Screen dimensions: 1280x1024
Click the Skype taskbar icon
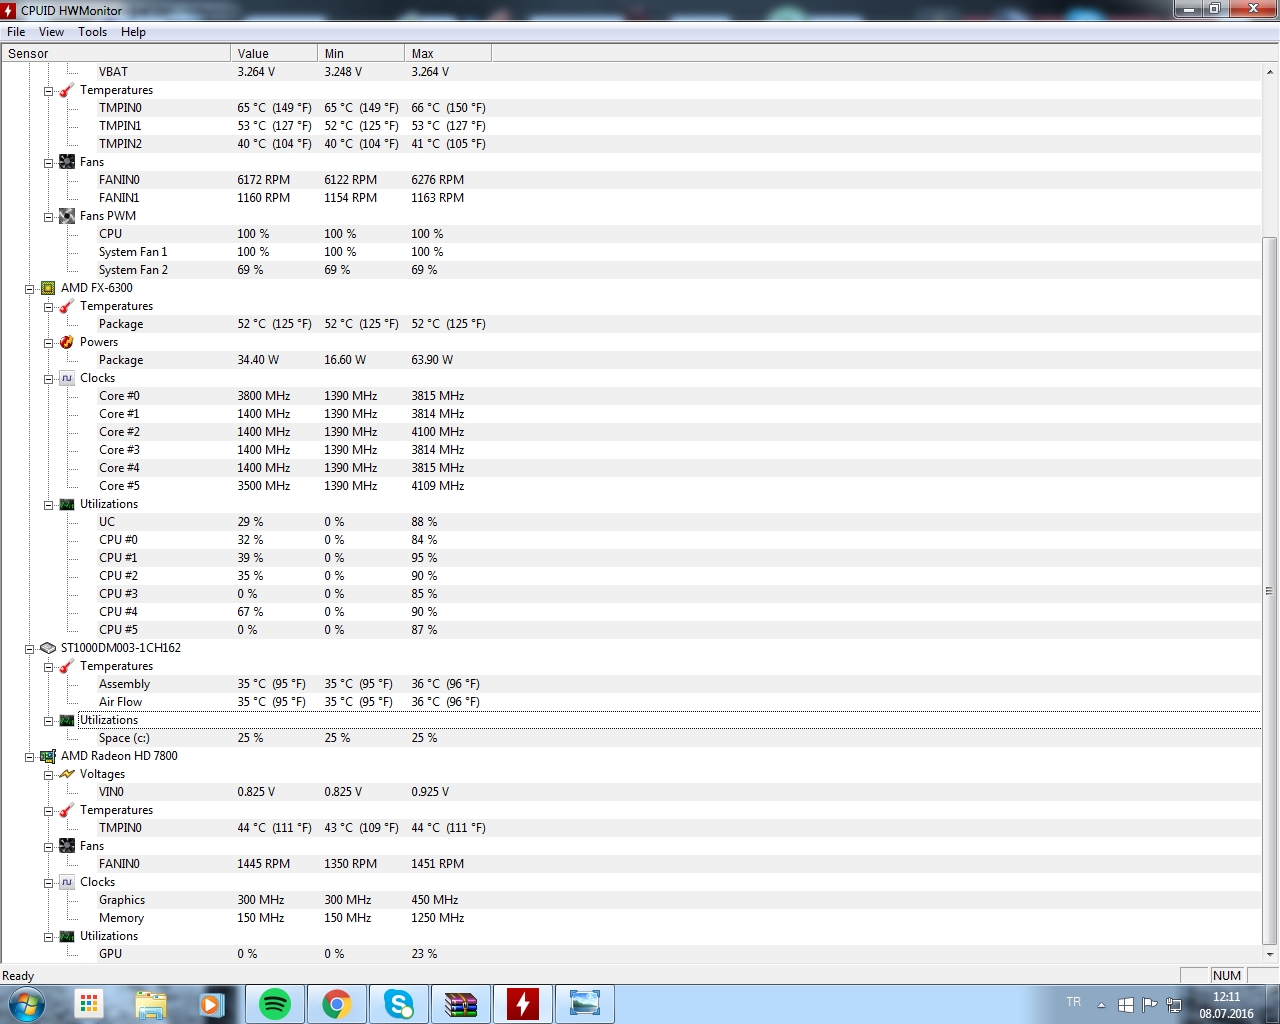(x=399, y=1004)
